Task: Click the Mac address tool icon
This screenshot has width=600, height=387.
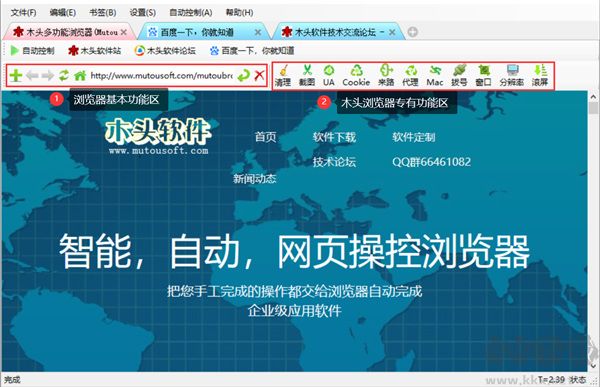Action: 435,75
